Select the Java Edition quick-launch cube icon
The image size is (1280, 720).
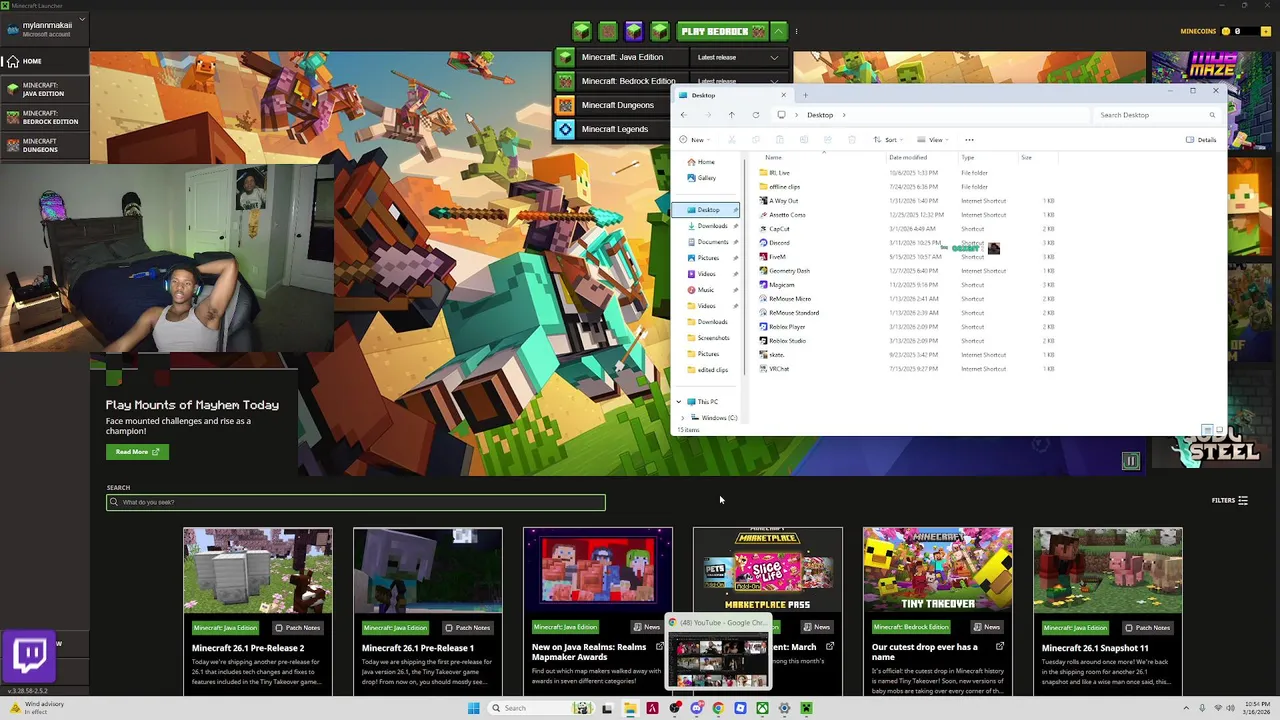tap(582, 32)
